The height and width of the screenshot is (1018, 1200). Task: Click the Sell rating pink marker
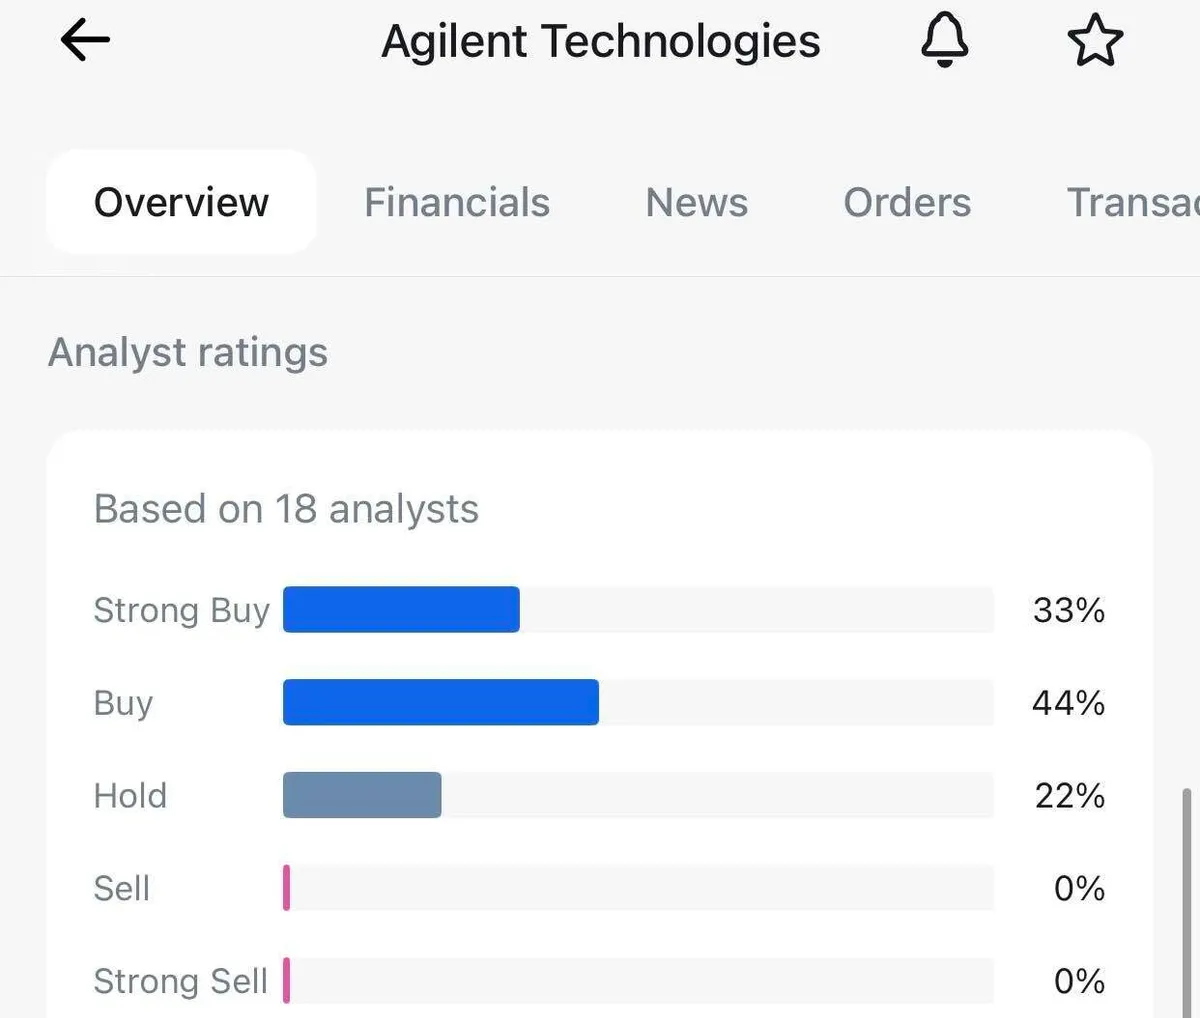pos(287,888)
